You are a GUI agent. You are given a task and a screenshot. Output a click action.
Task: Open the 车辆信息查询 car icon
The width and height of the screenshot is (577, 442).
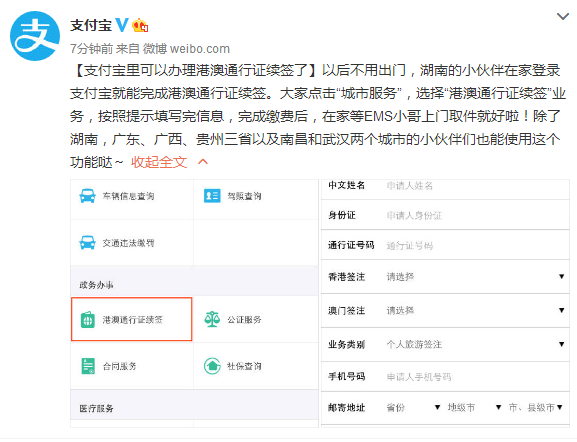click(x=88, y=196)
